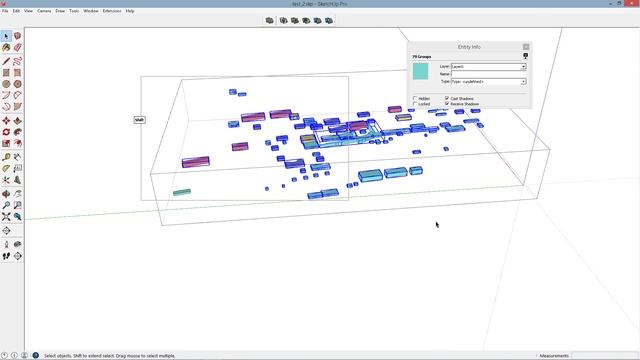Pick the Follow Me tool

18,132
